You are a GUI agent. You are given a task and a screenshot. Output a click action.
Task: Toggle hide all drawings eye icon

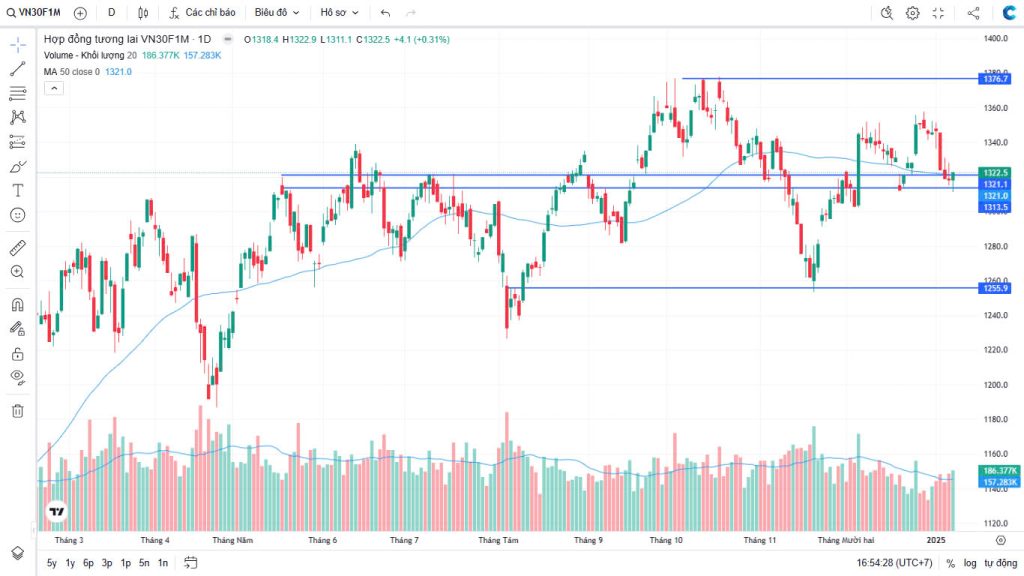pyautogui.click(x=17, y=377)
